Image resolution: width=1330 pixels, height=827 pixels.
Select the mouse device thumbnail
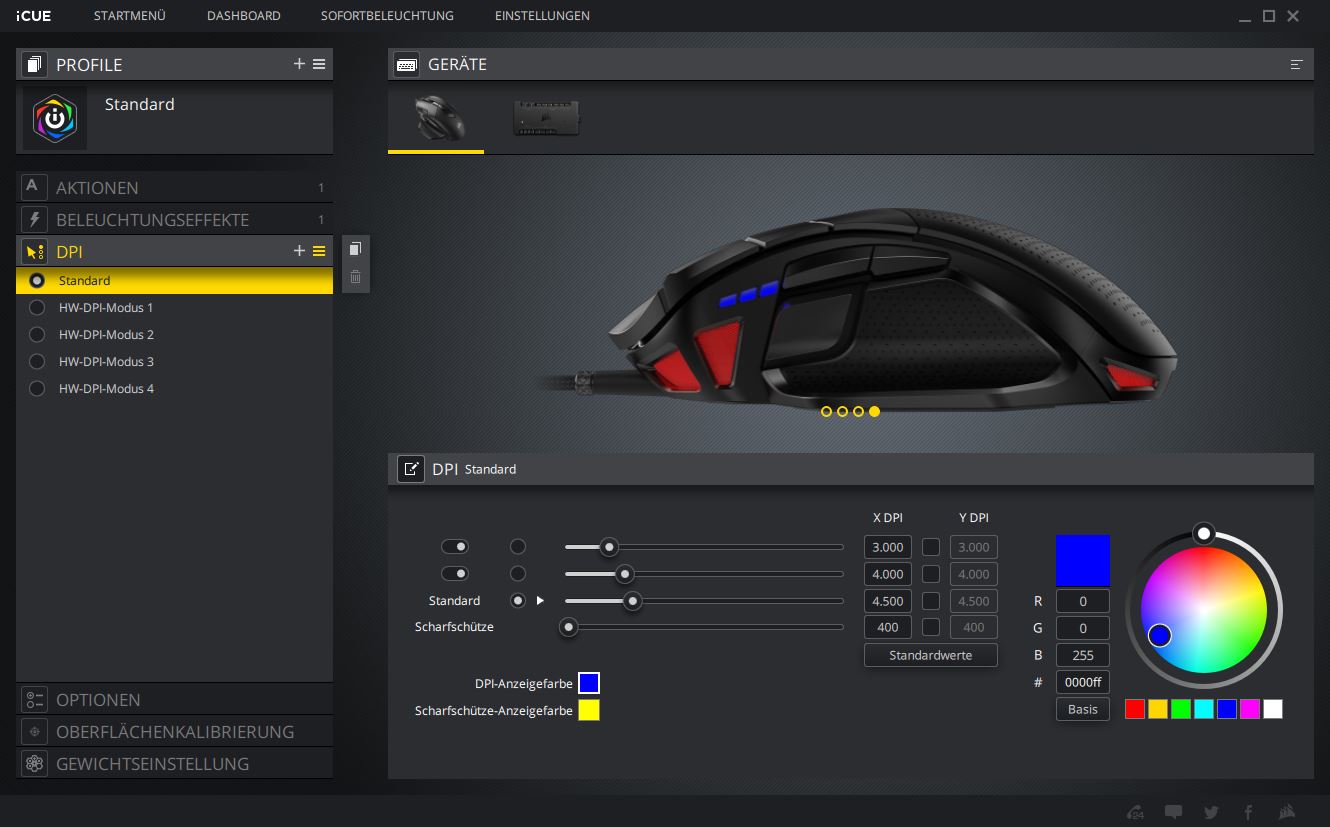436,118
